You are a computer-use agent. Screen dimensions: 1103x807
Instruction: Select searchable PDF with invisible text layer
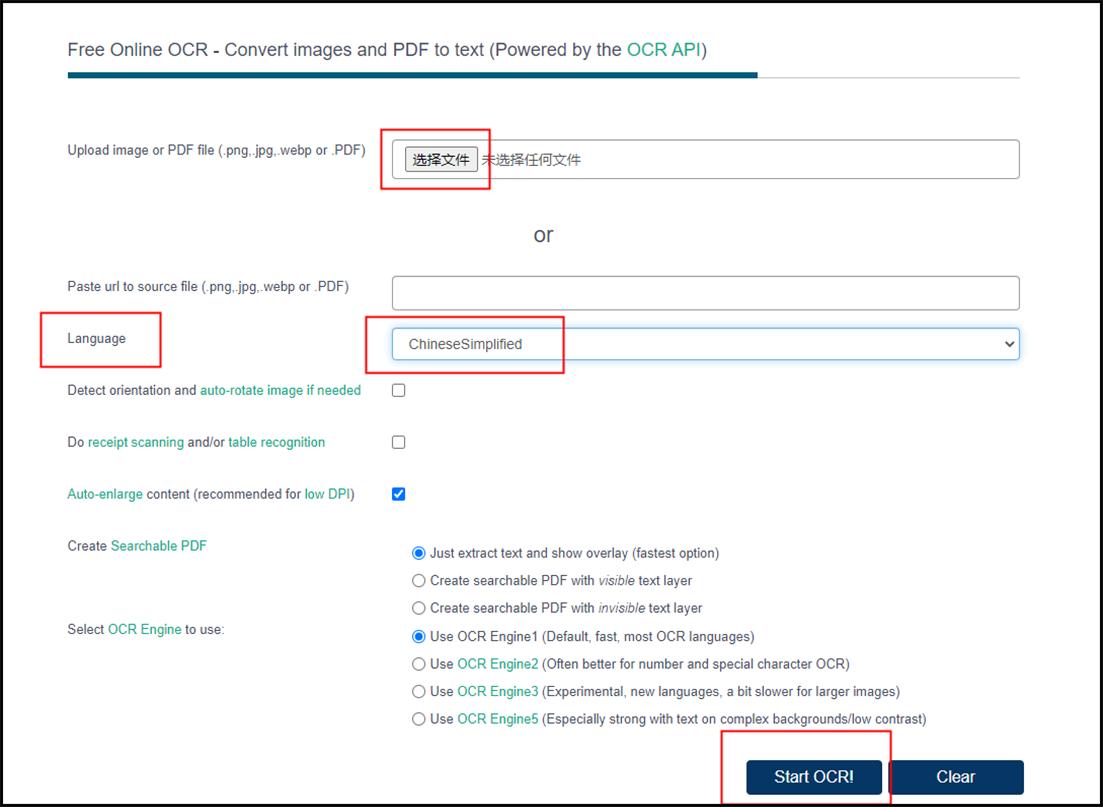419,608
